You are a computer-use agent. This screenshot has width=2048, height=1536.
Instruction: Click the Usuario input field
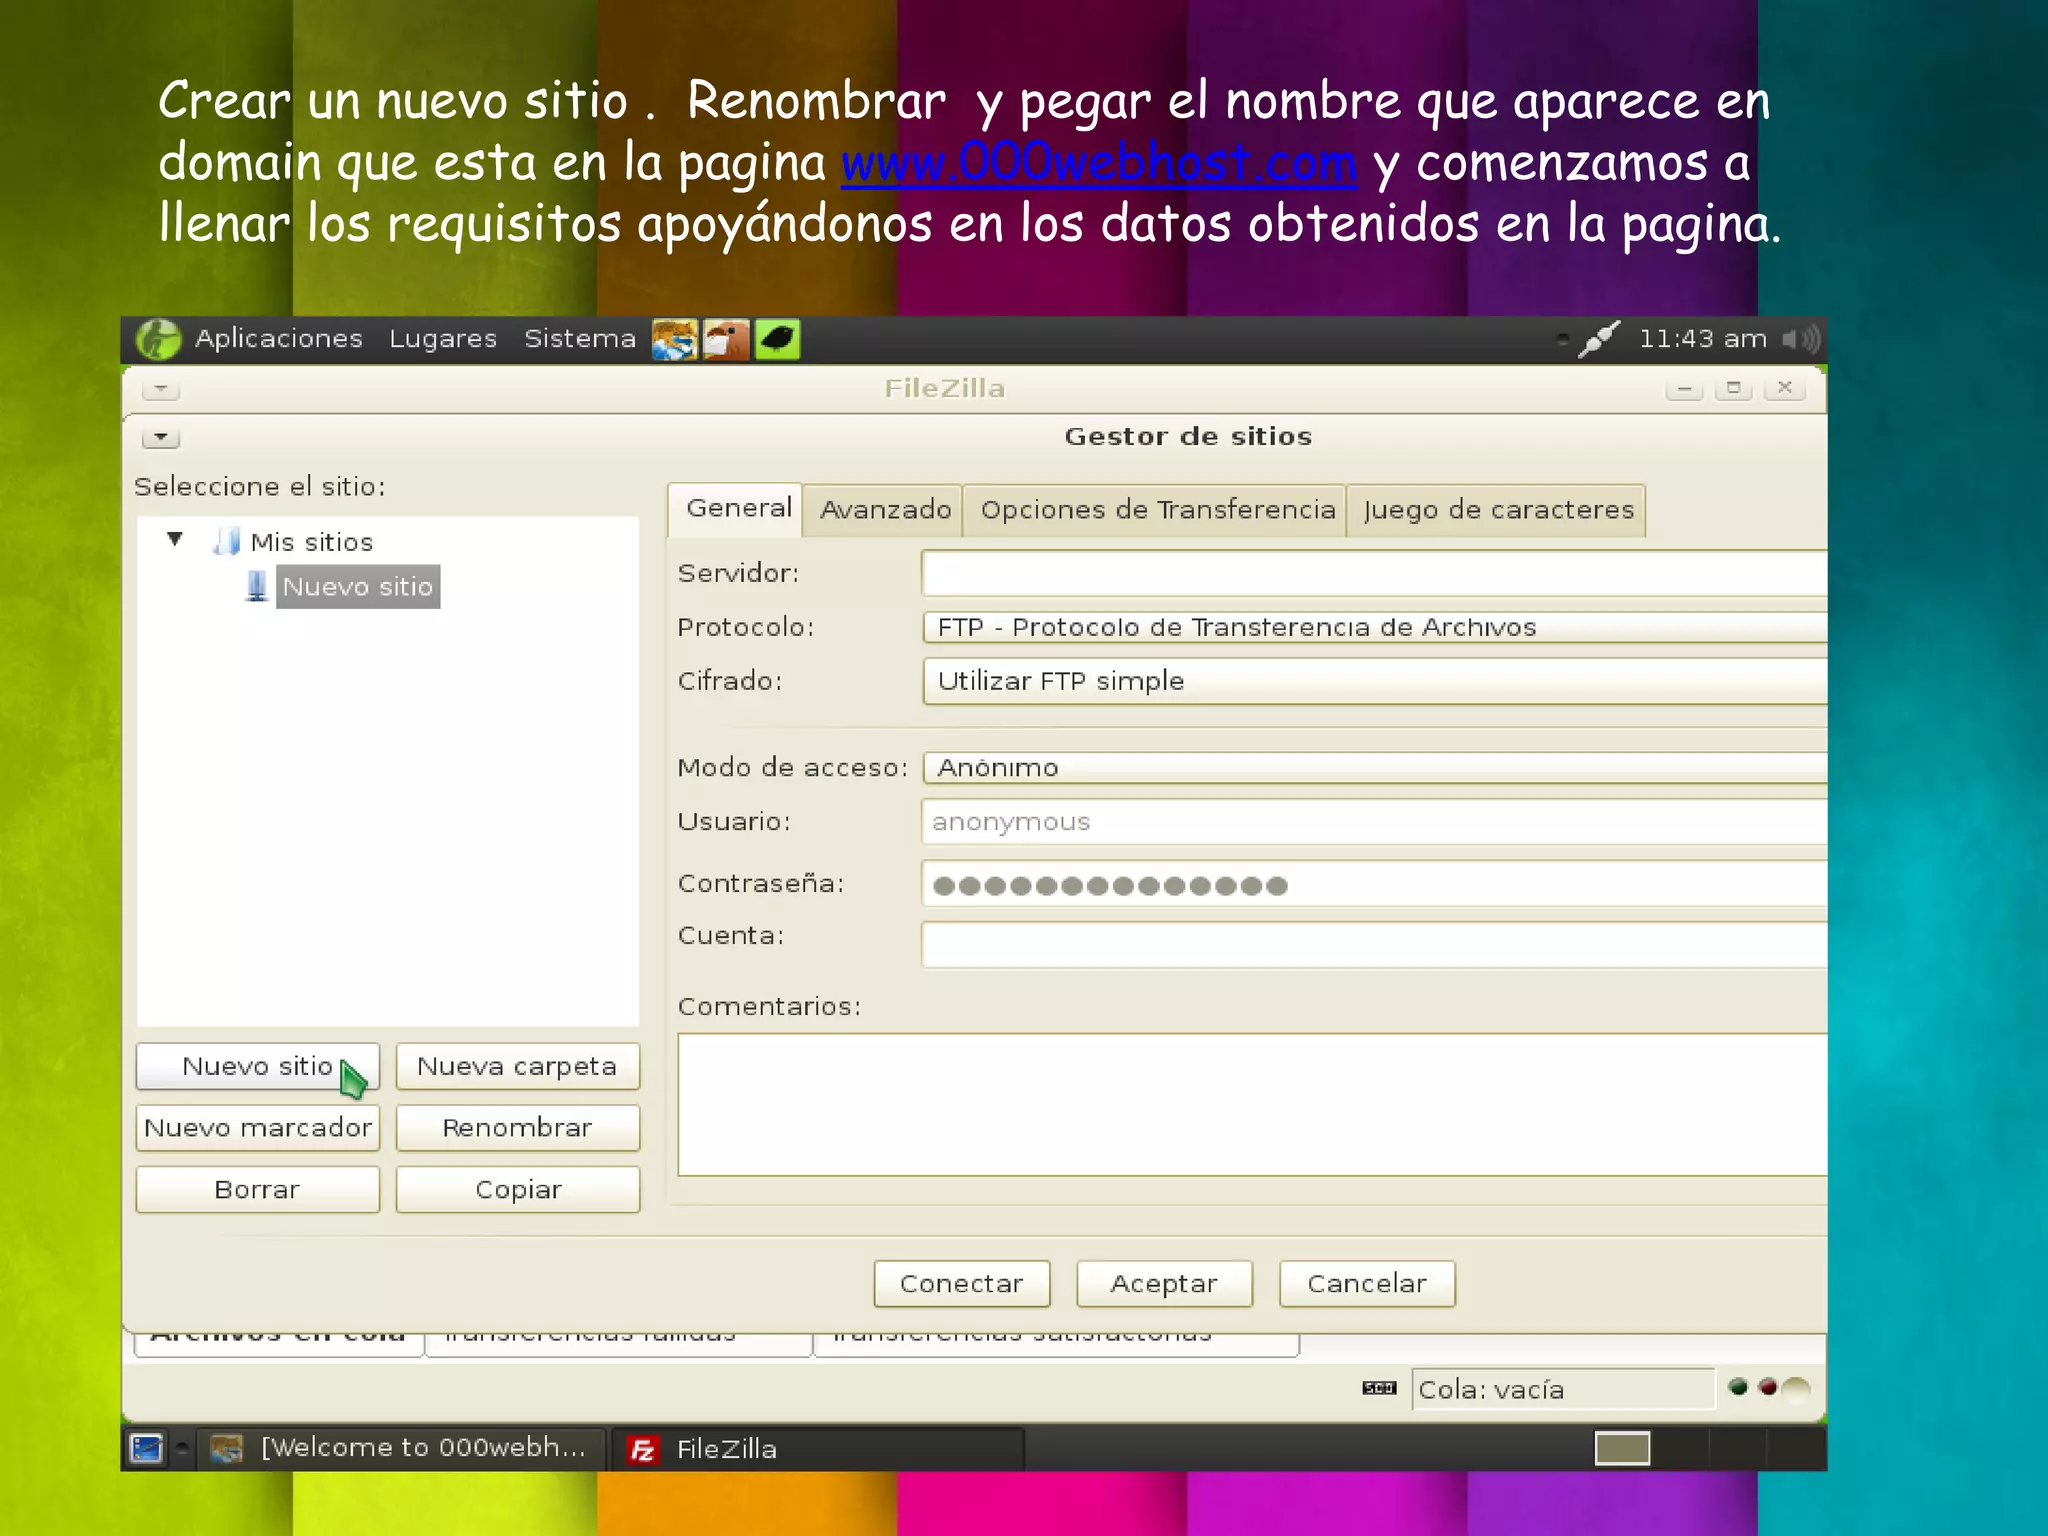1374,822
